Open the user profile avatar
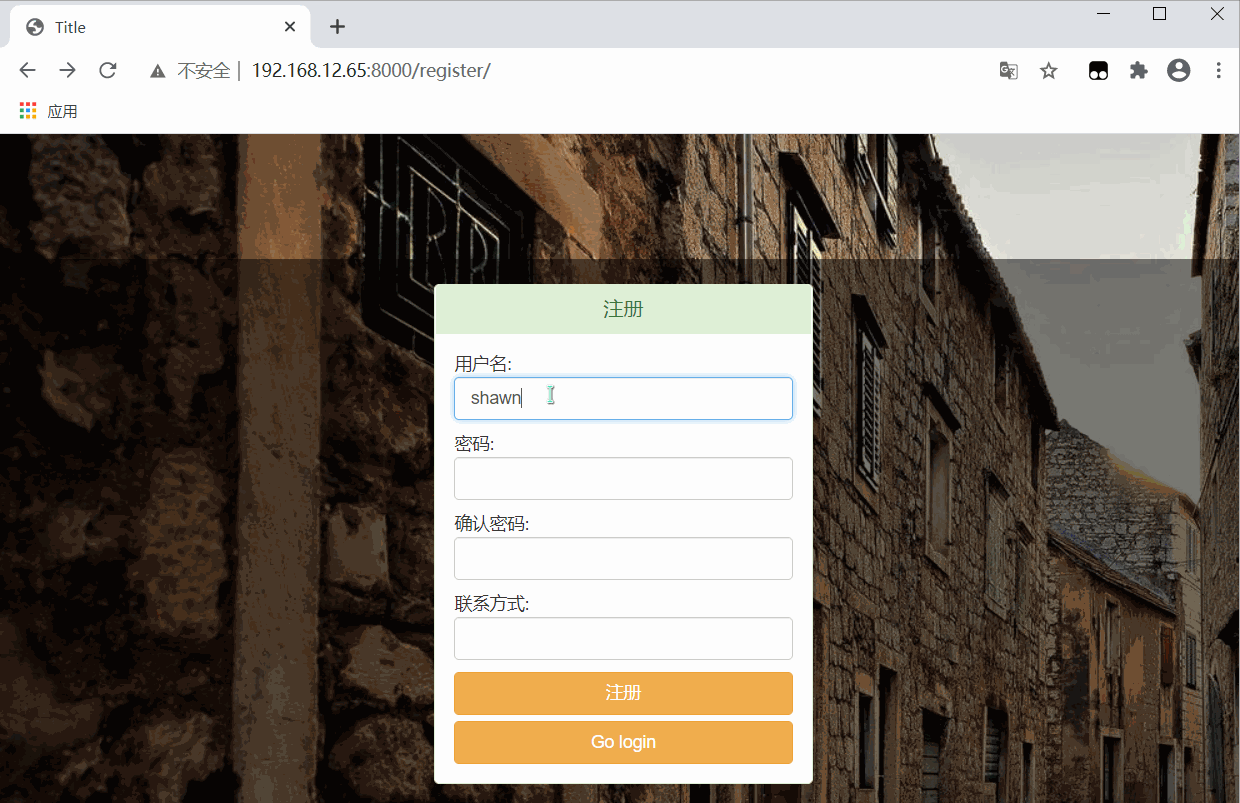Image resolution: width=1240 pixels, height=803 pixels. [x=1178, y=70]
